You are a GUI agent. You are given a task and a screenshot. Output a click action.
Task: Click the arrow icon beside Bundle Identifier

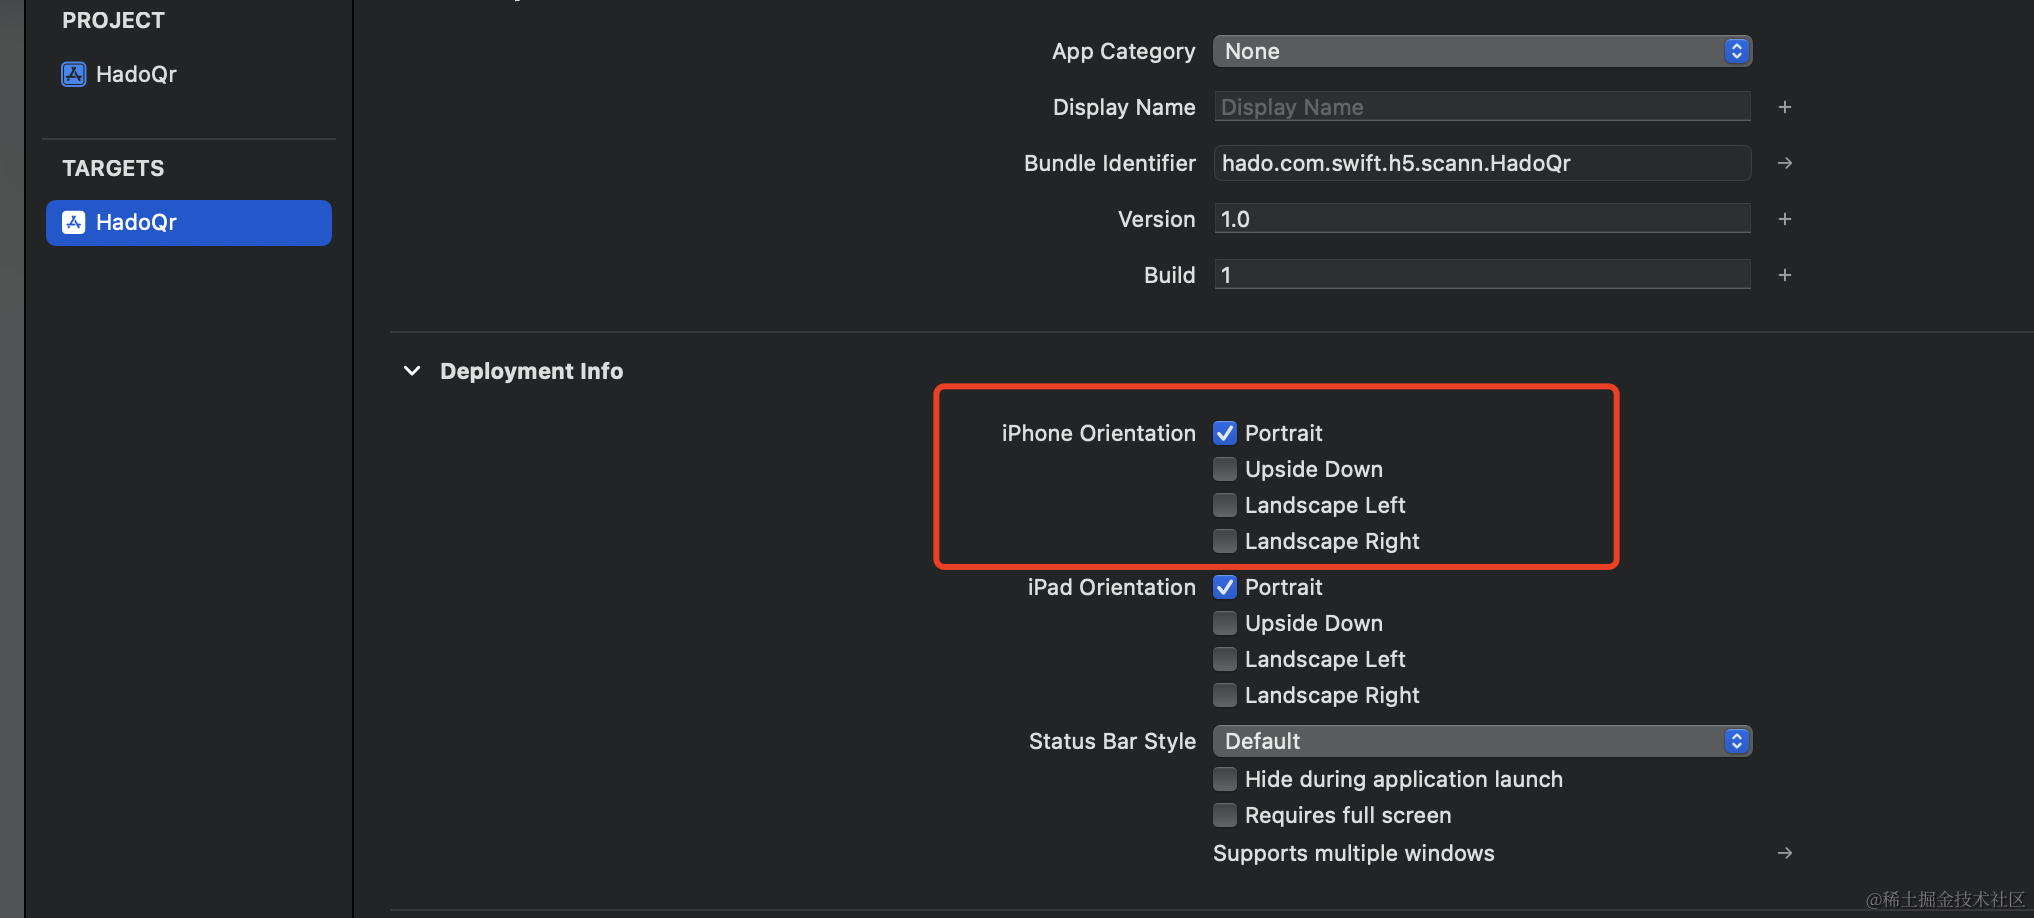pyautogui.click(x=1785, y=163)
